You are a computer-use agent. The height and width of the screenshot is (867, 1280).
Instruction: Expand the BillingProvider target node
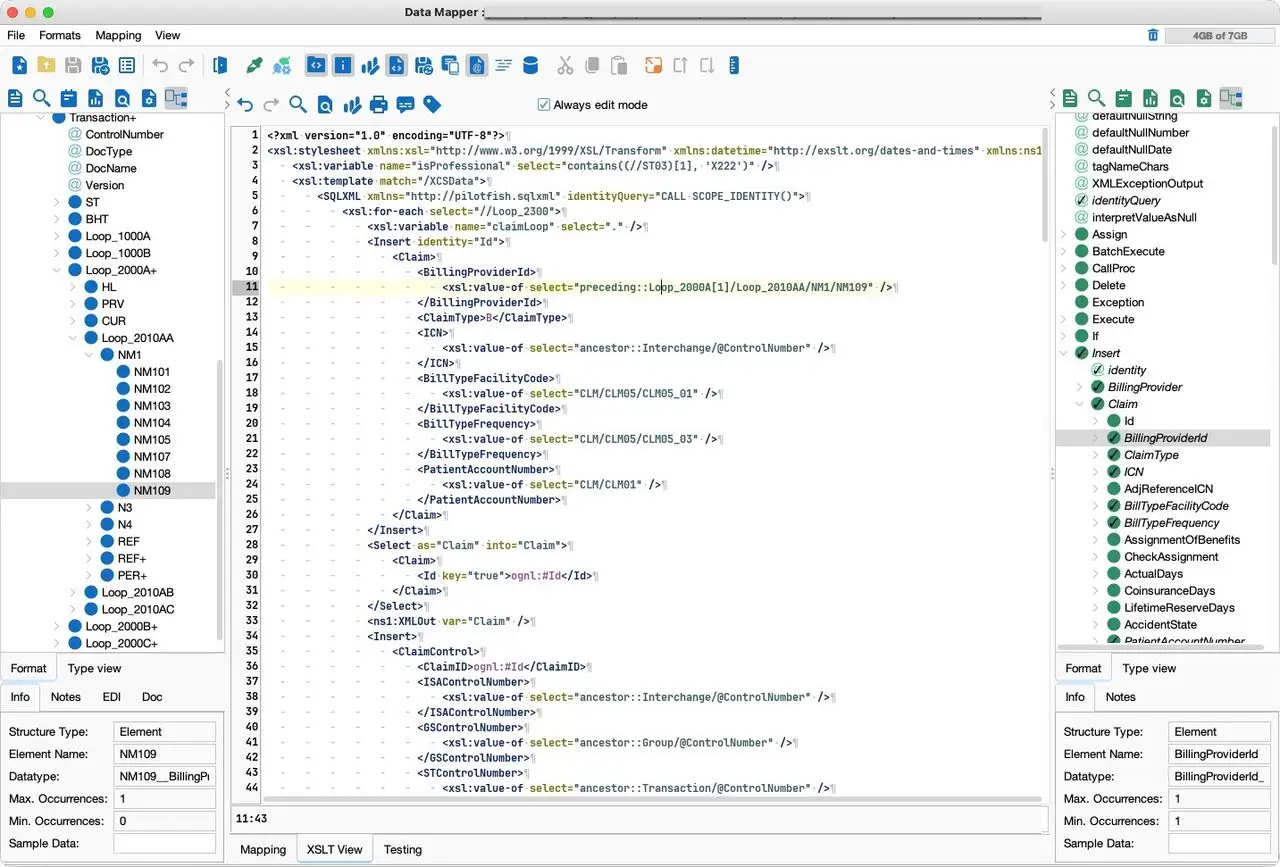click(x=1080, y=387)
